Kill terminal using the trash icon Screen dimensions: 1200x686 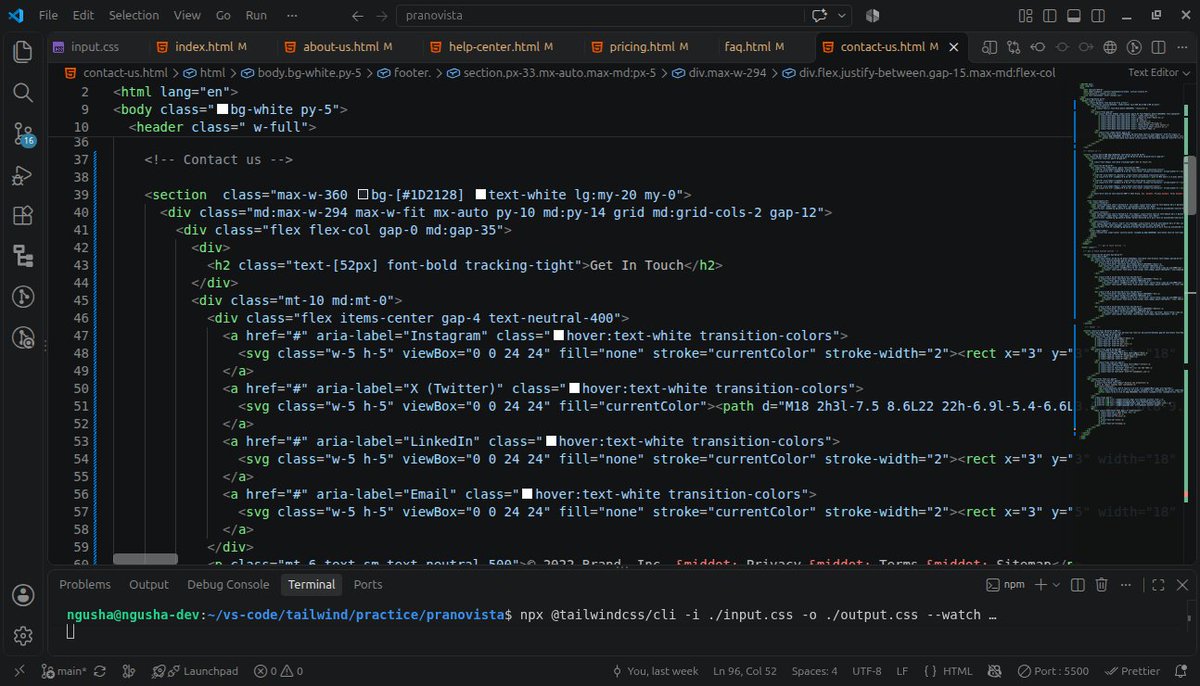point(1101,585)
